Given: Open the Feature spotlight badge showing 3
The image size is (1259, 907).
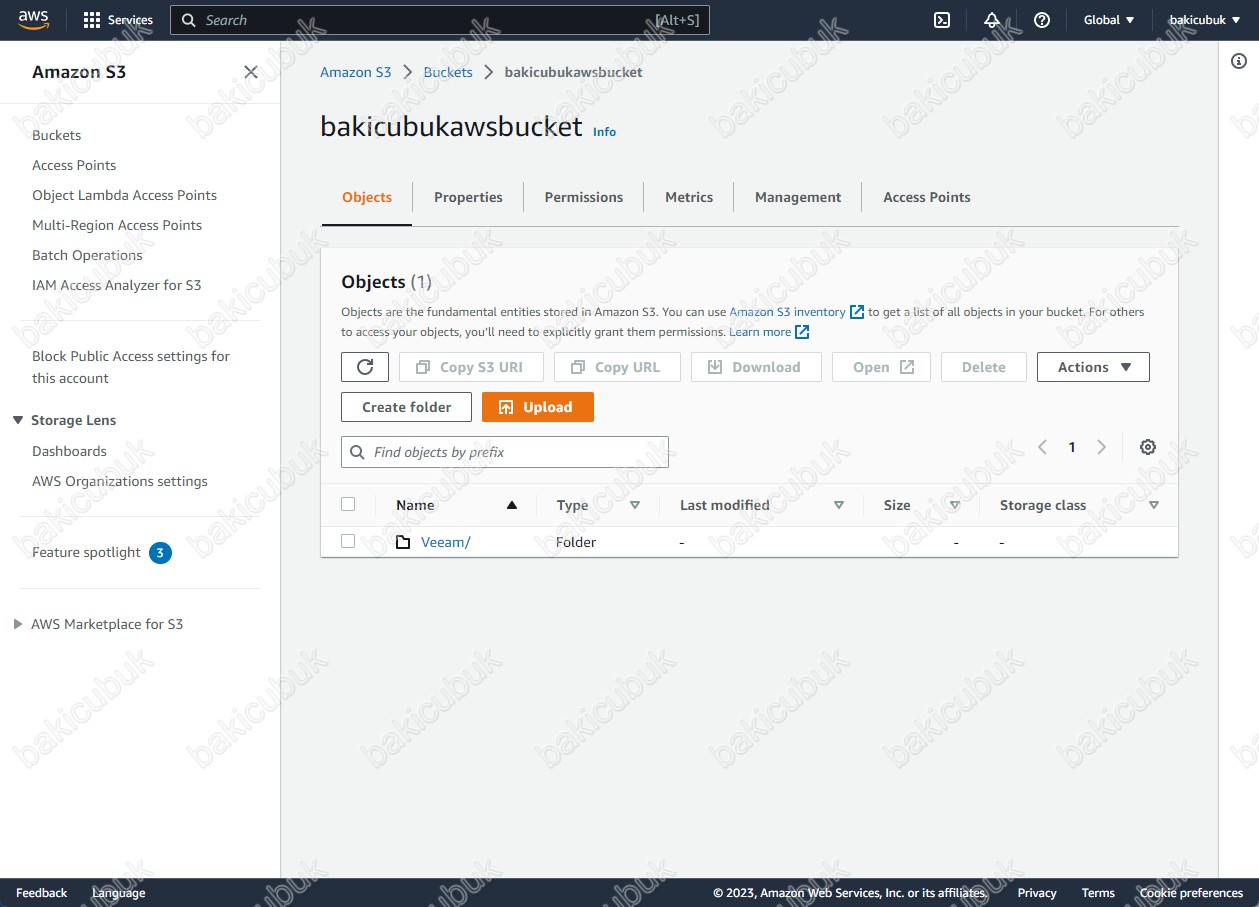Looking at the screenshot, I should tap(160, 553).
